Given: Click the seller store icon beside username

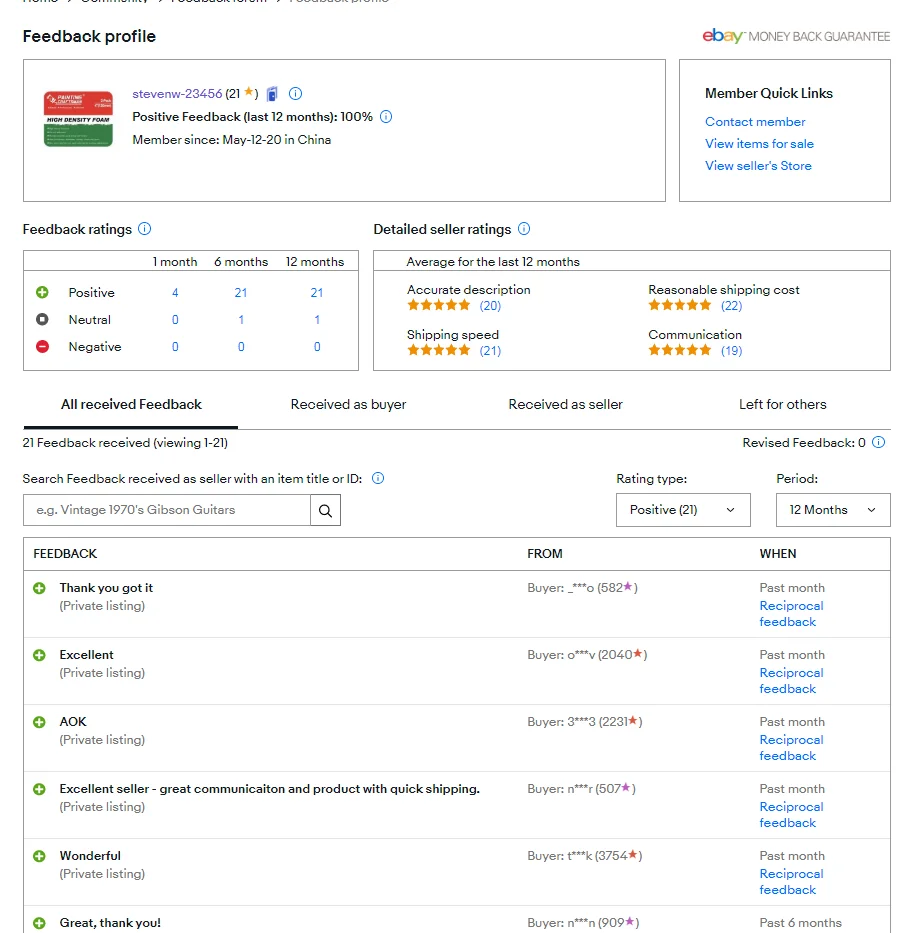Looking at the screenshot, I should [273, 94].
